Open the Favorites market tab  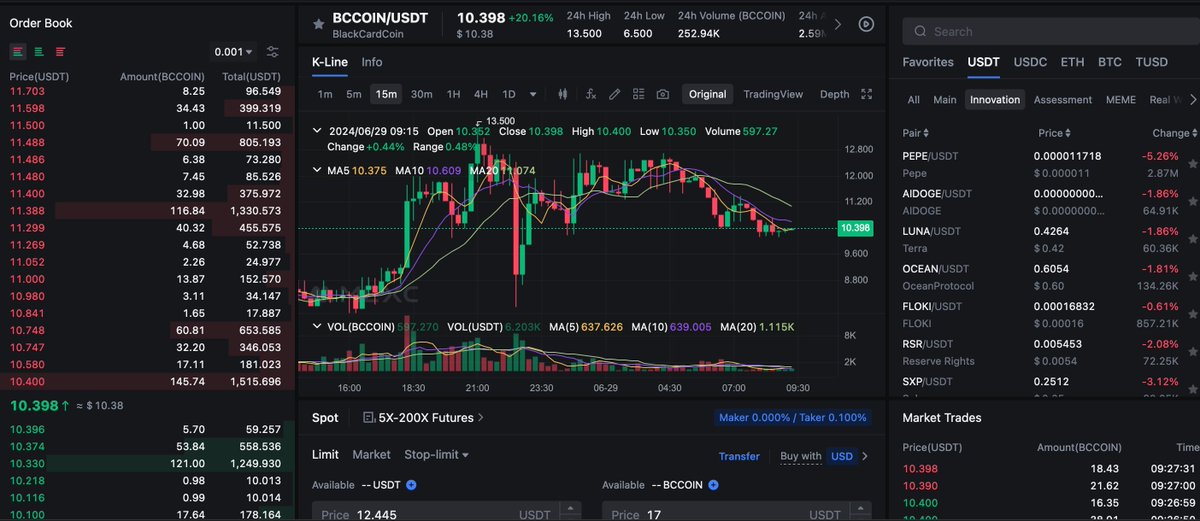(x=928, y=62)
